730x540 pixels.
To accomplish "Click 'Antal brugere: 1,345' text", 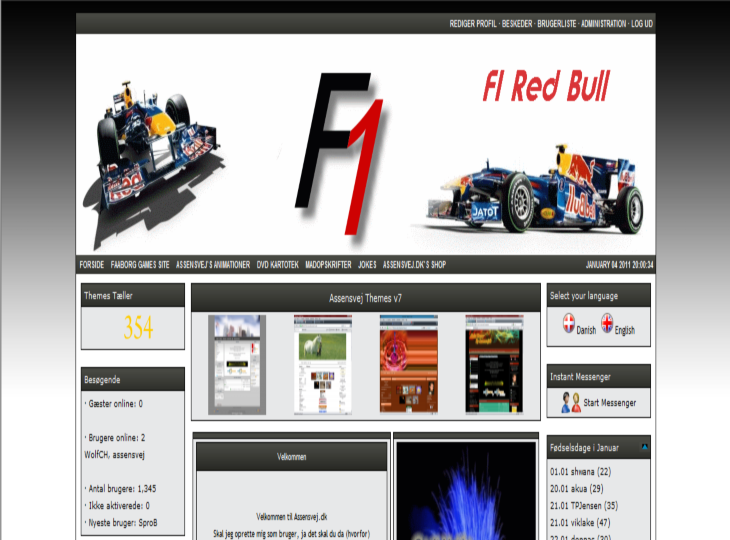I will pyautogui.click(x=122, y=489).
